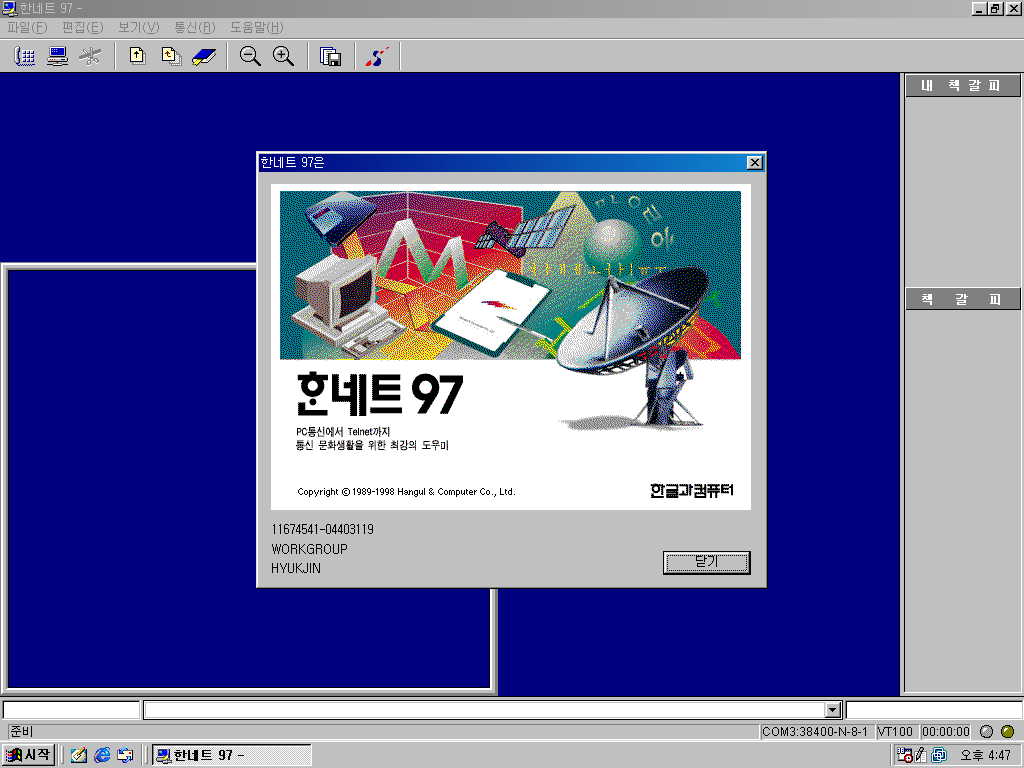This screenshot has width=1024, height=768.
Task: Open the 파일(F) menu
Action: point(27,27)
